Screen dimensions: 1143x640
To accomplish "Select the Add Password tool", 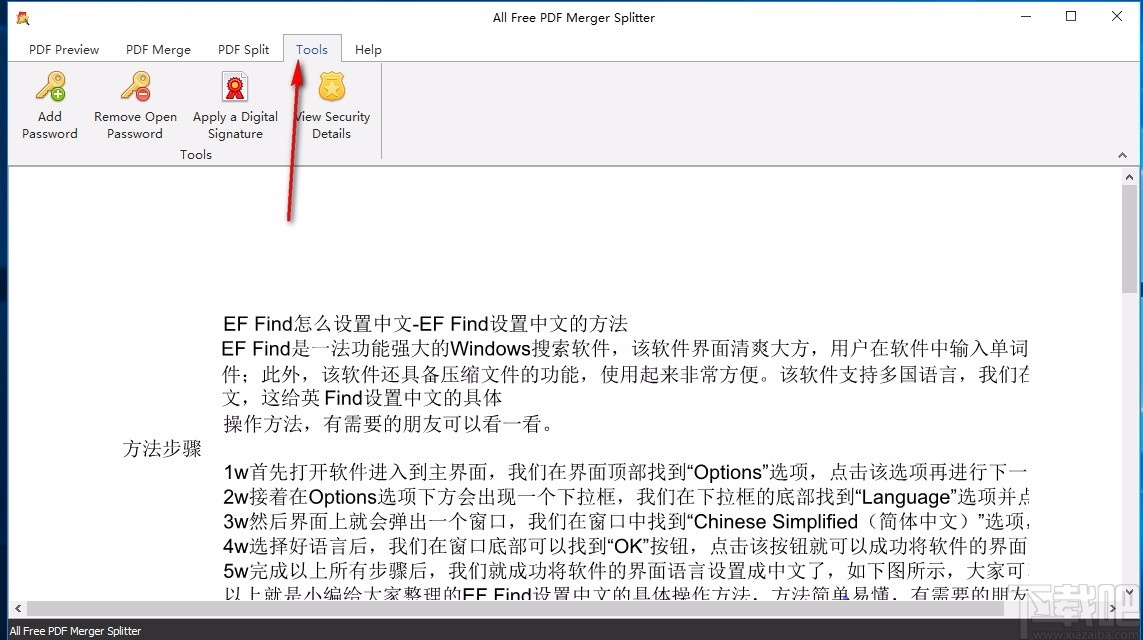I will (x=49, y=103).
